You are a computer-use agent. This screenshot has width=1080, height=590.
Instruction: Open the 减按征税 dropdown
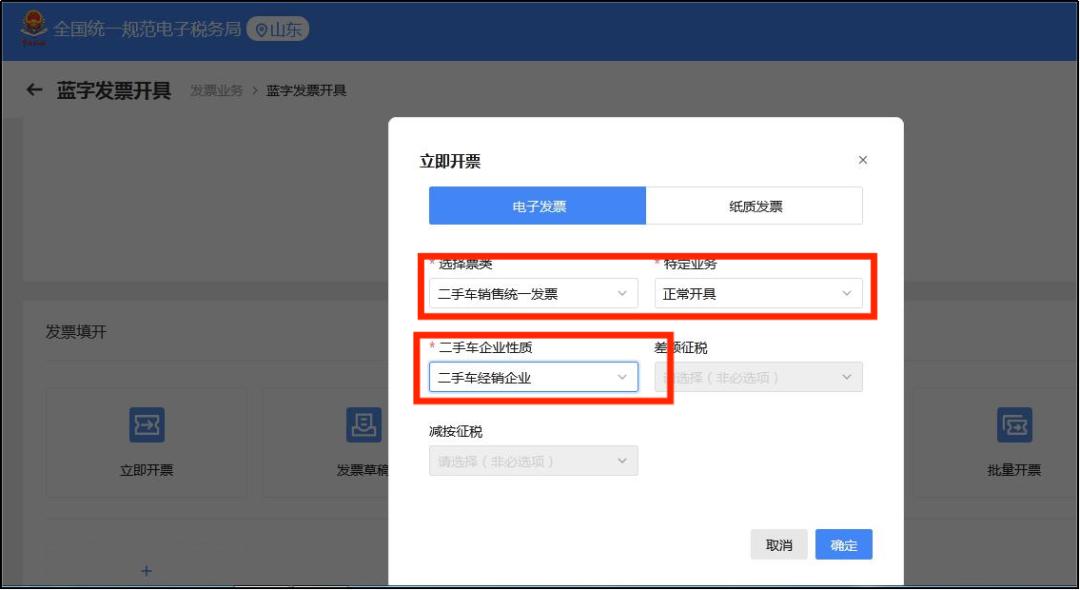tap(533, 461)
